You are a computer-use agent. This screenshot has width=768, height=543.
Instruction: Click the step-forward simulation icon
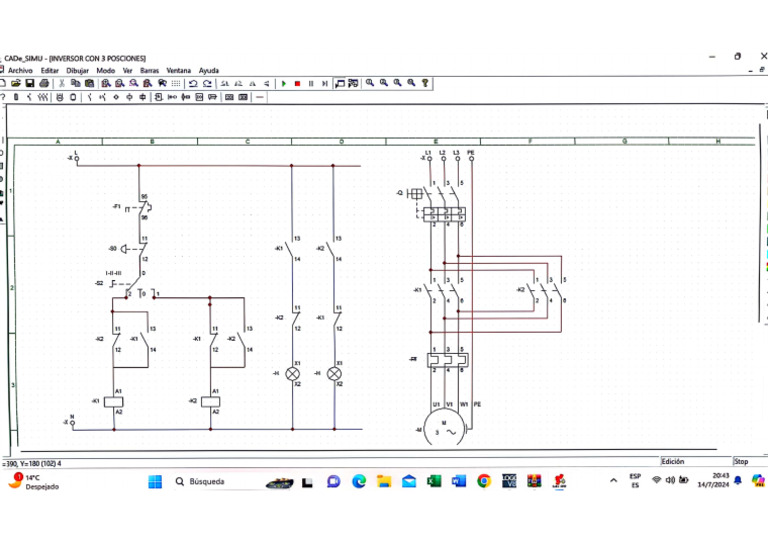coord(325,84)
